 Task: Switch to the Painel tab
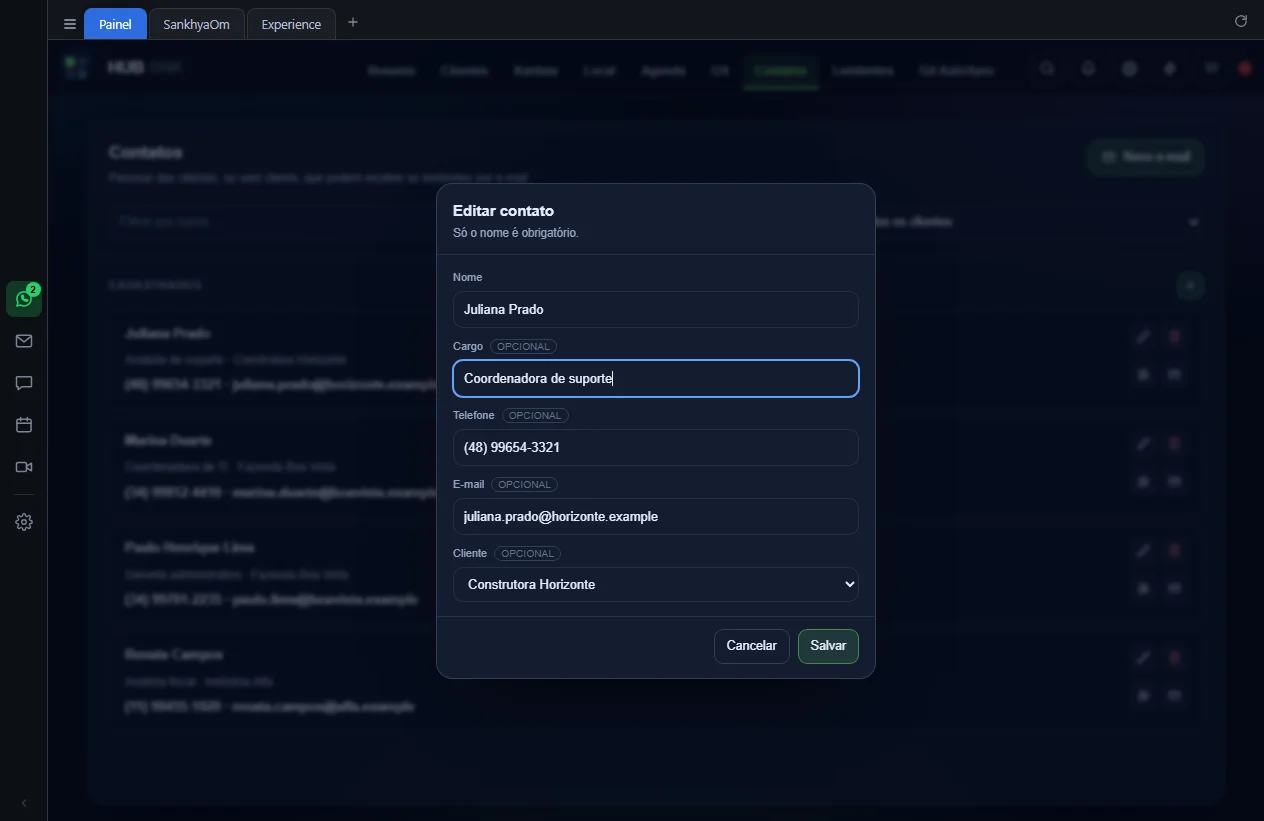point(115,24)
